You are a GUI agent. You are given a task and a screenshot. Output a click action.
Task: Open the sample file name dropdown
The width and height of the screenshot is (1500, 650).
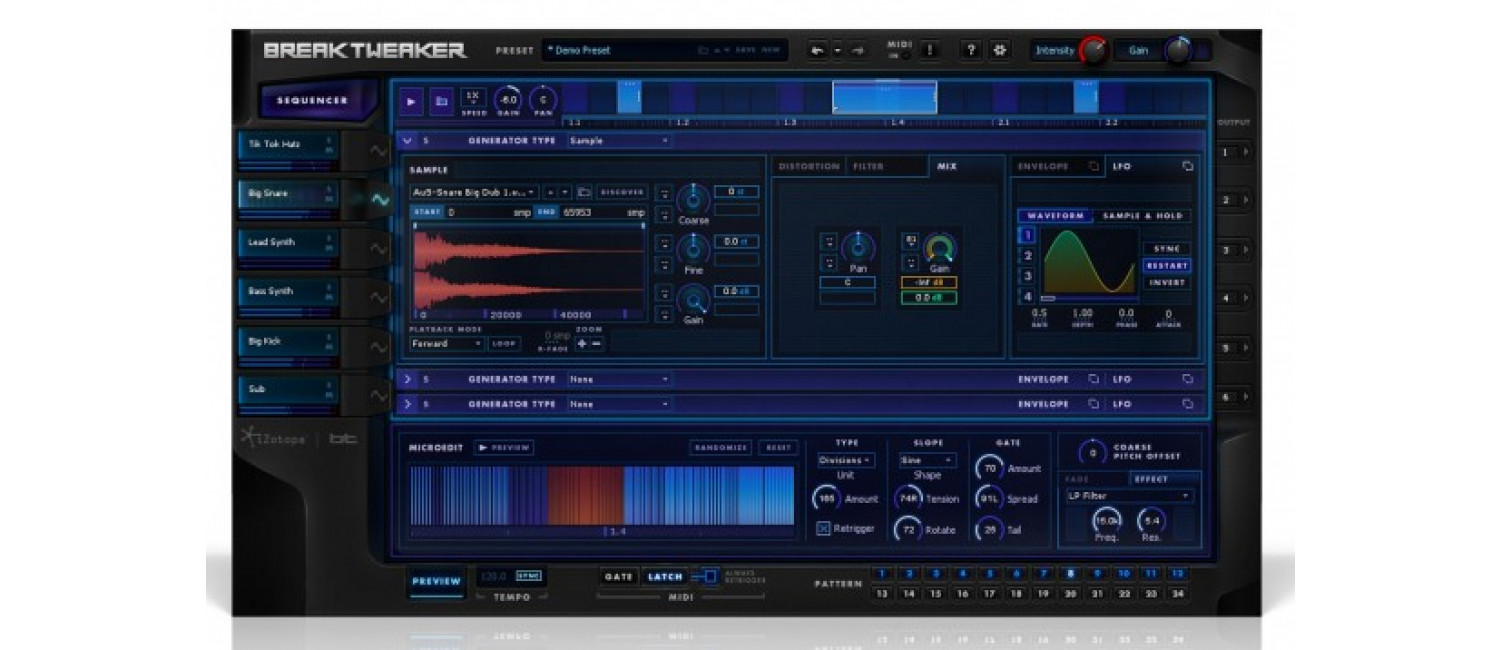pyautogui.click(x=475, y=192)
